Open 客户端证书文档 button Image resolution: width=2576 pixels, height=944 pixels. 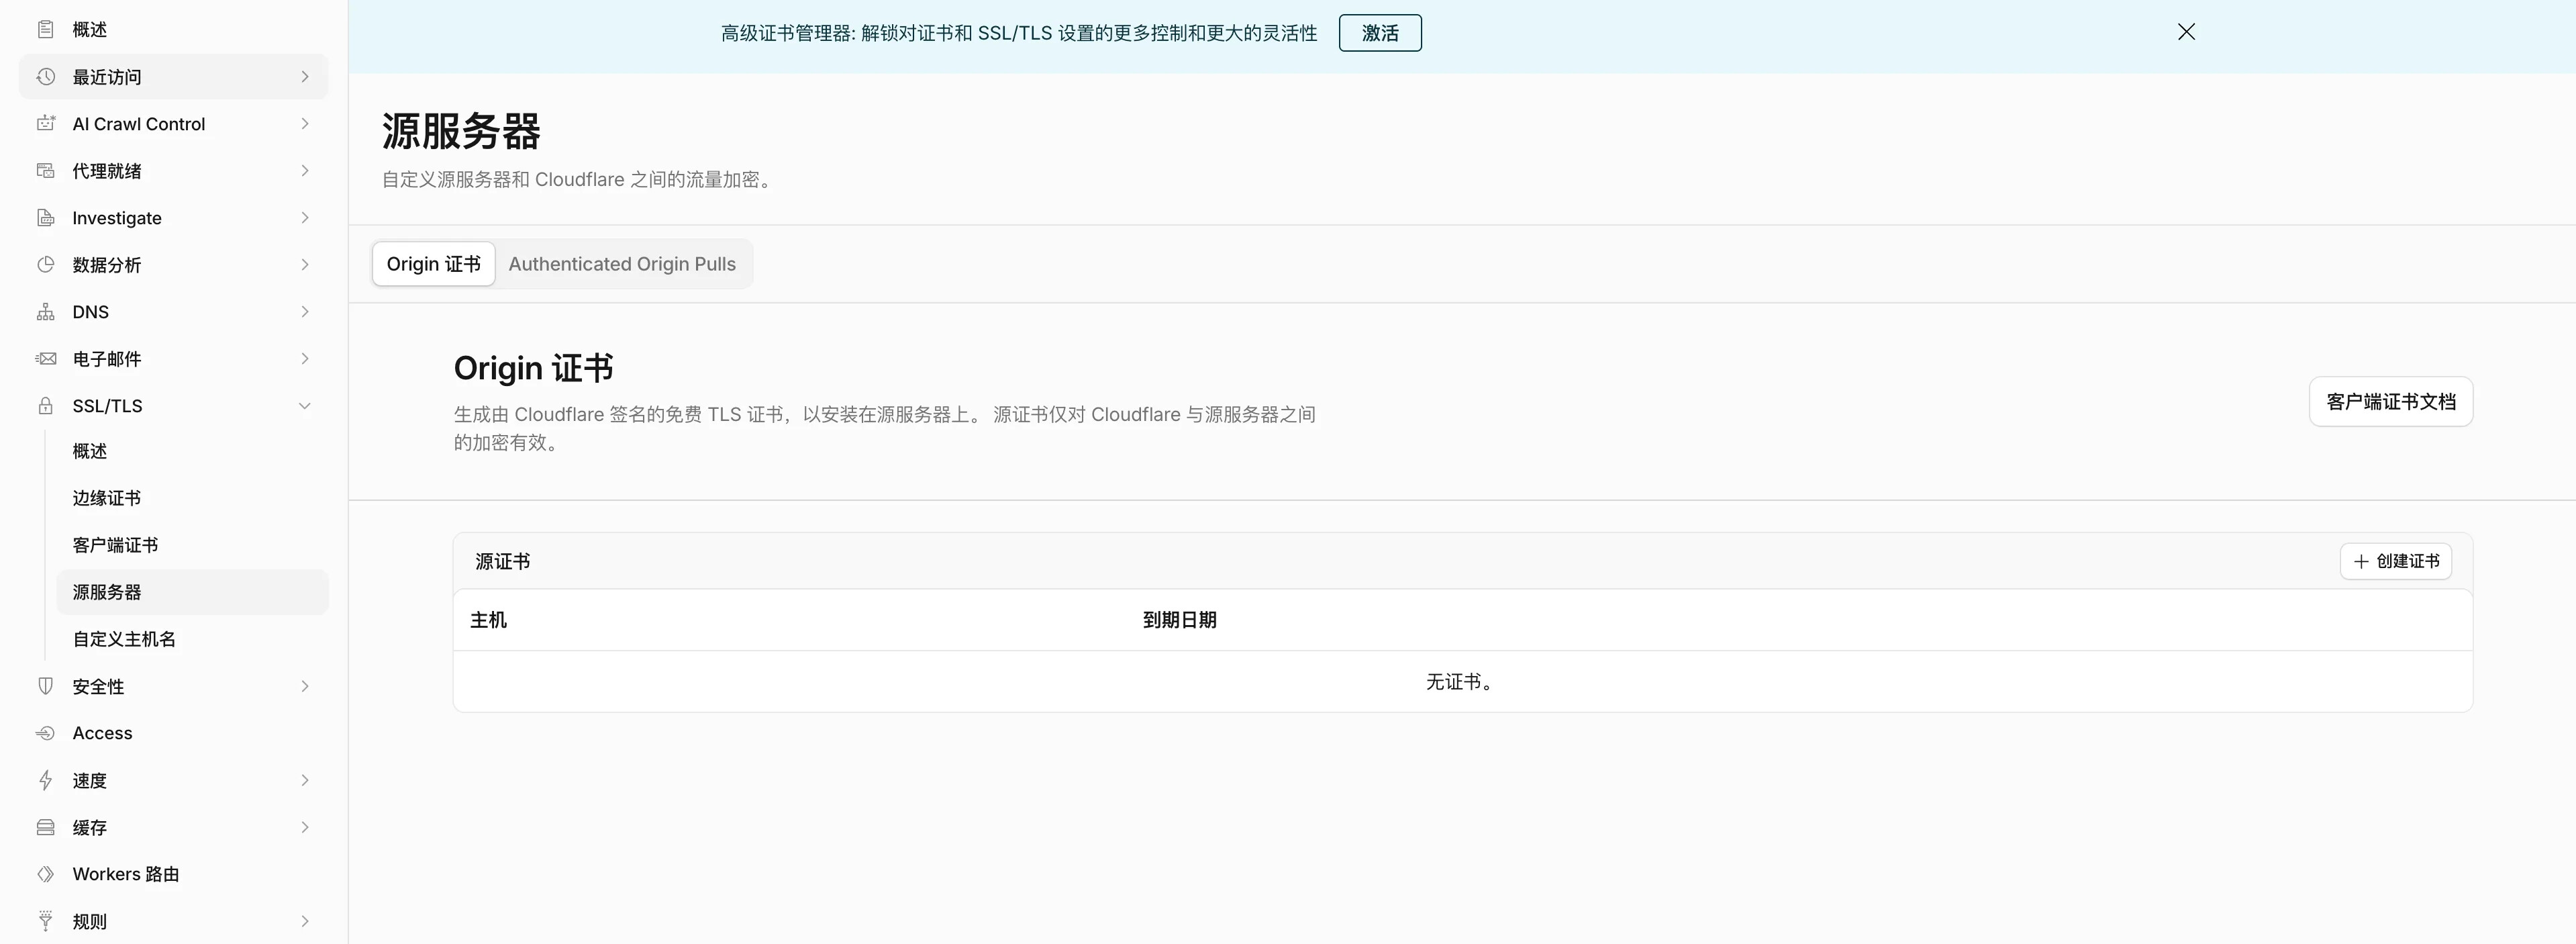click(x=2391, y=402)
